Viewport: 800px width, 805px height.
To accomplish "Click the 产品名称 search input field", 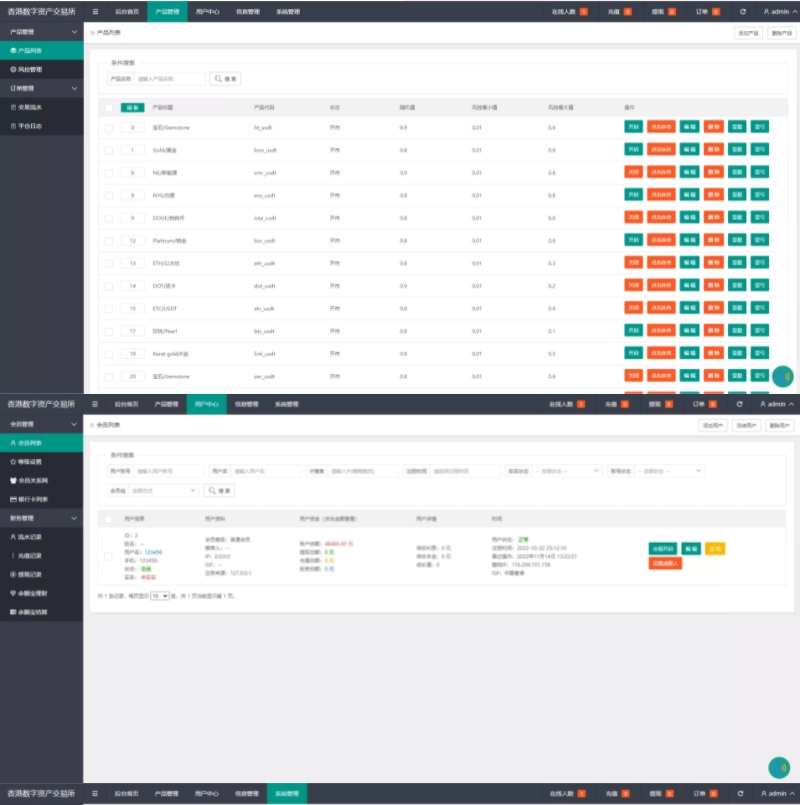I will point(169,79).
